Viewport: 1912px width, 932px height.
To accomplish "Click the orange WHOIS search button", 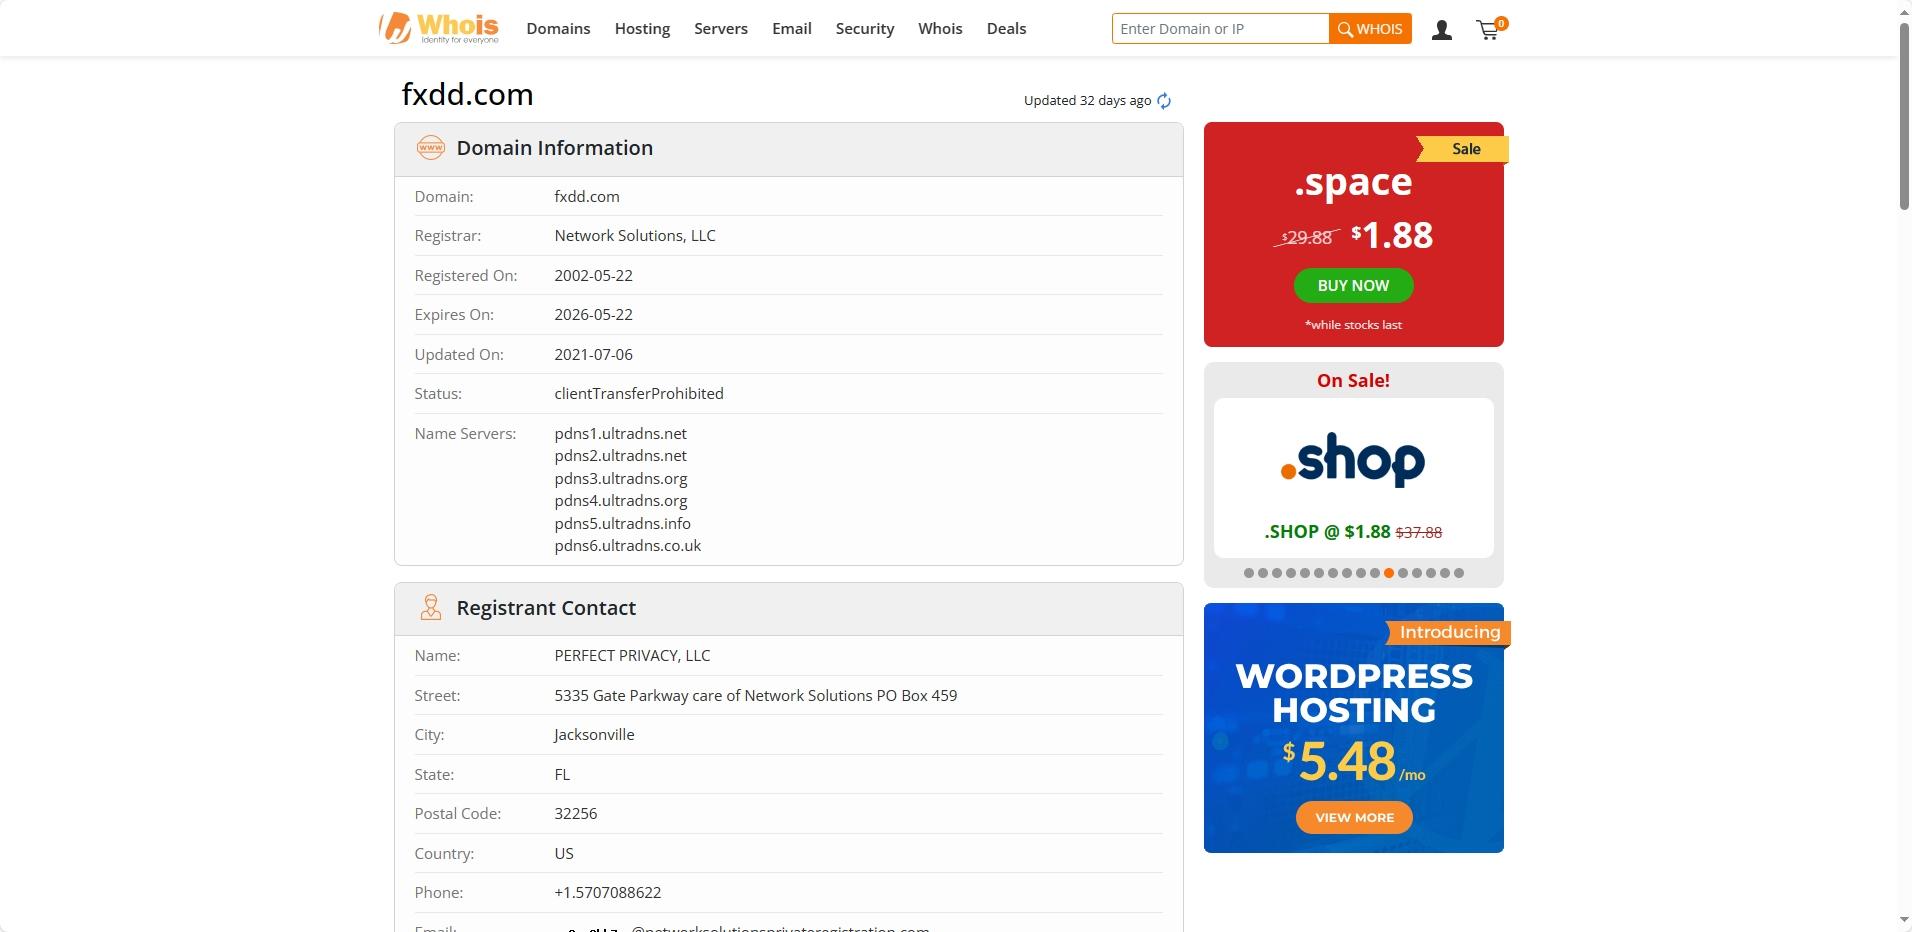I will coord(1370,29).
